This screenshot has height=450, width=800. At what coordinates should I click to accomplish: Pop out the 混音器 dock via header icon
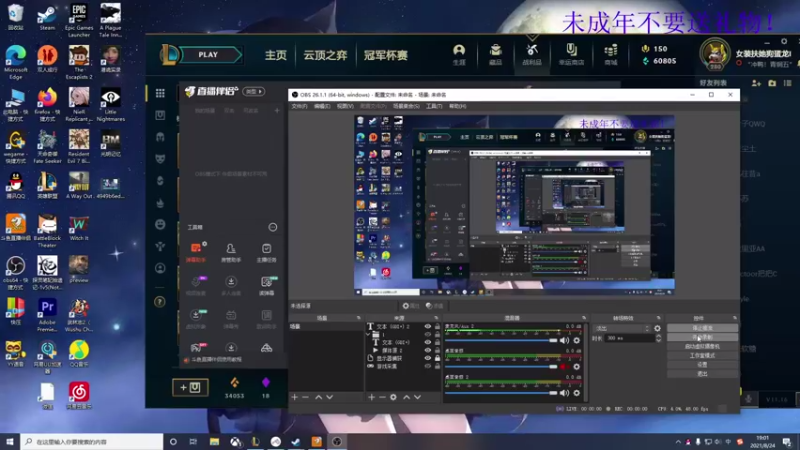(x=584, y=318)
